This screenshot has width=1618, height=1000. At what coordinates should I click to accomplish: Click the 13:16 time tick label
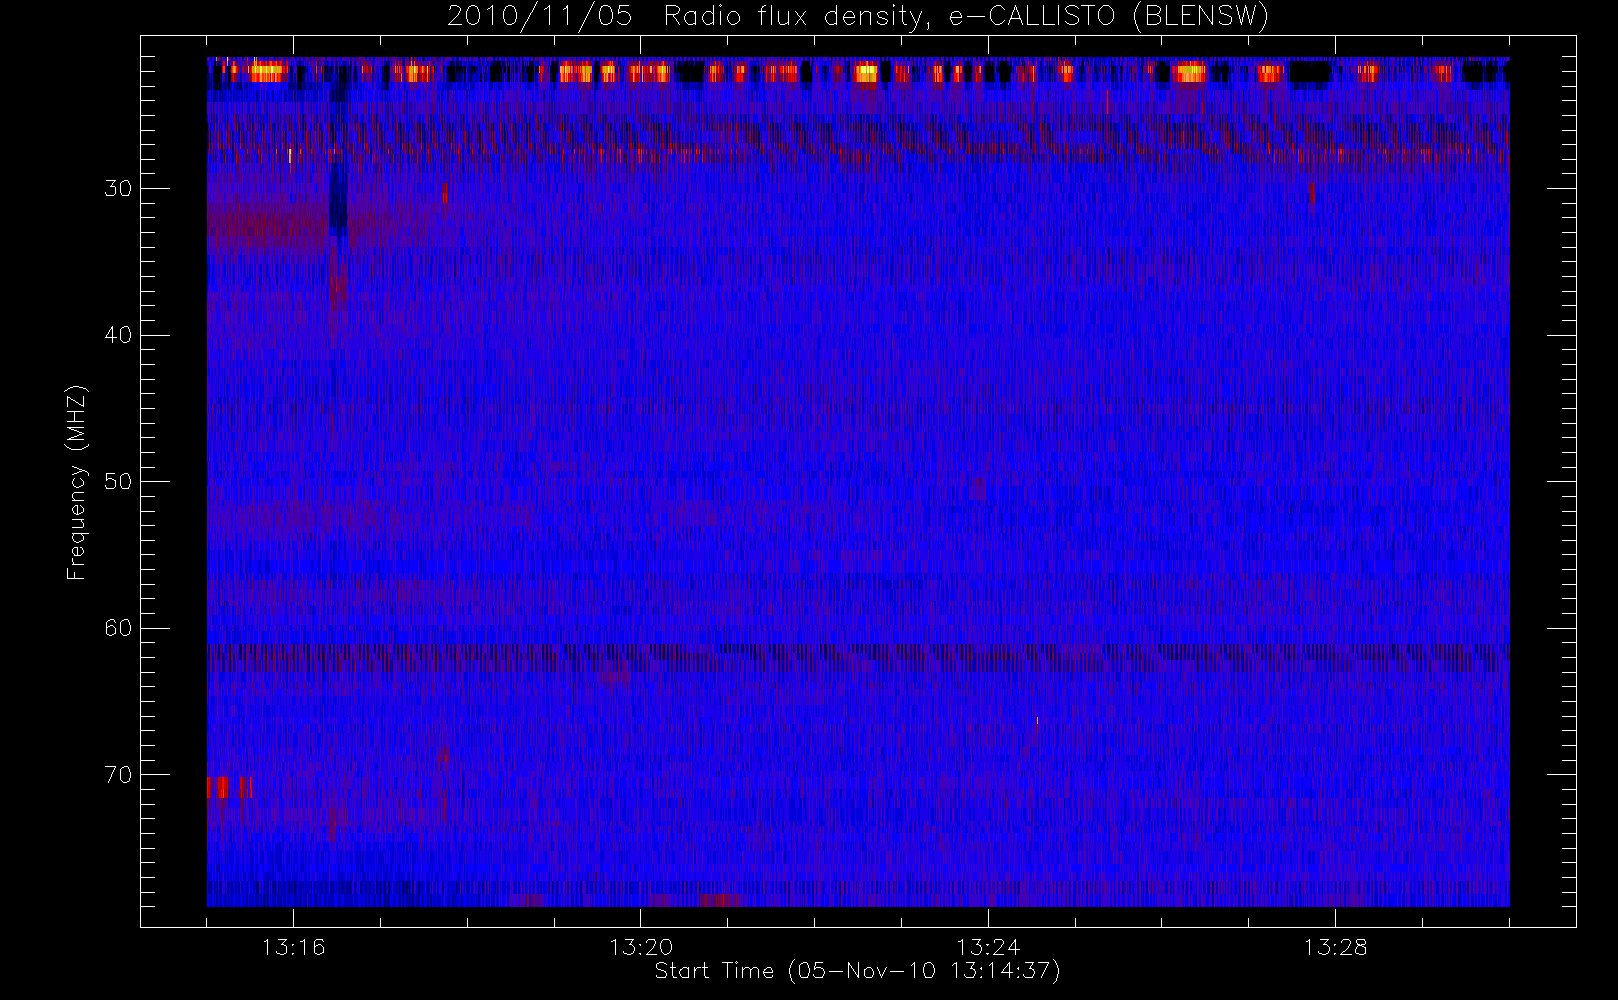pos(293,947)
